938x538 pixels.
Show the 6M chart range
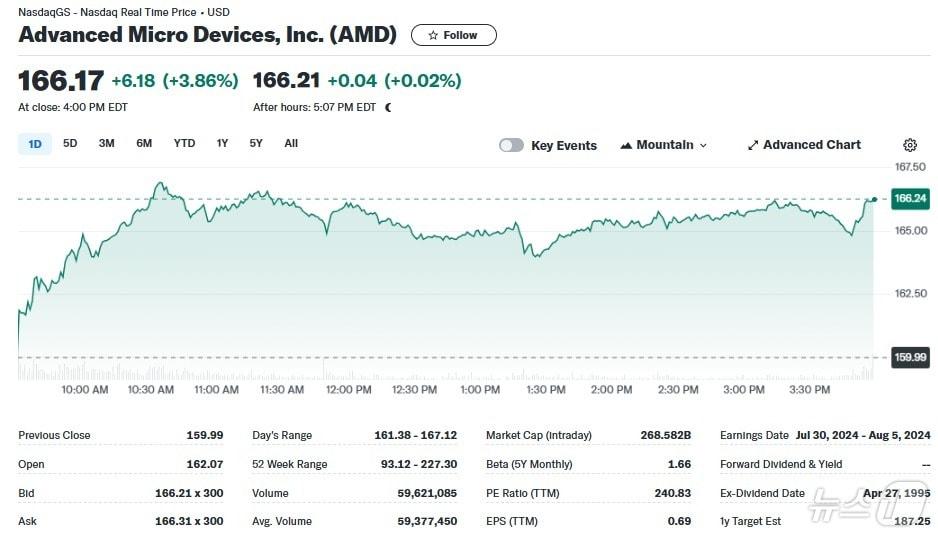coord(144,143)
